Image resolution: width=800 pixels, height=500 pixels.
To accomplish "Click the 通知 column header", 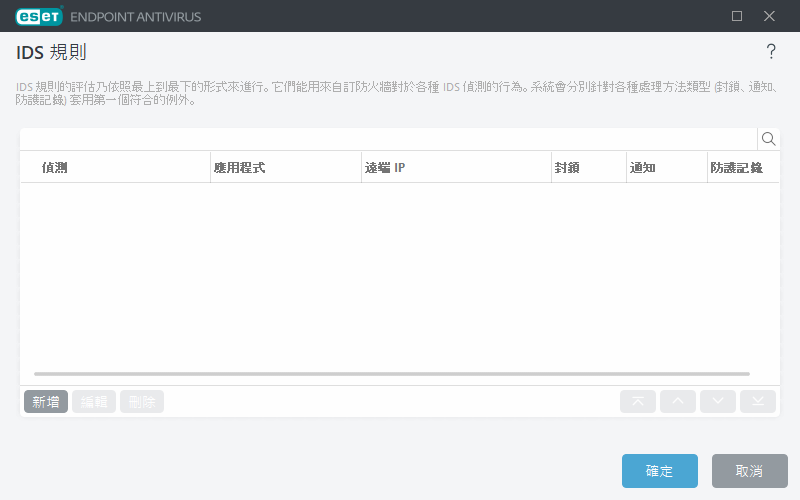I will [642, 168].
